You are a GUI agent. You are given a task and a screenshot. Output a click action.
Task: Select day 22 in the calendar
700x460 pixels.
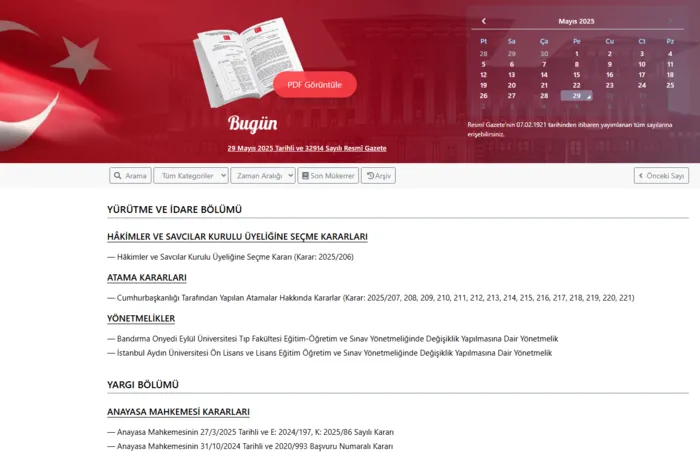coord(577,85)
